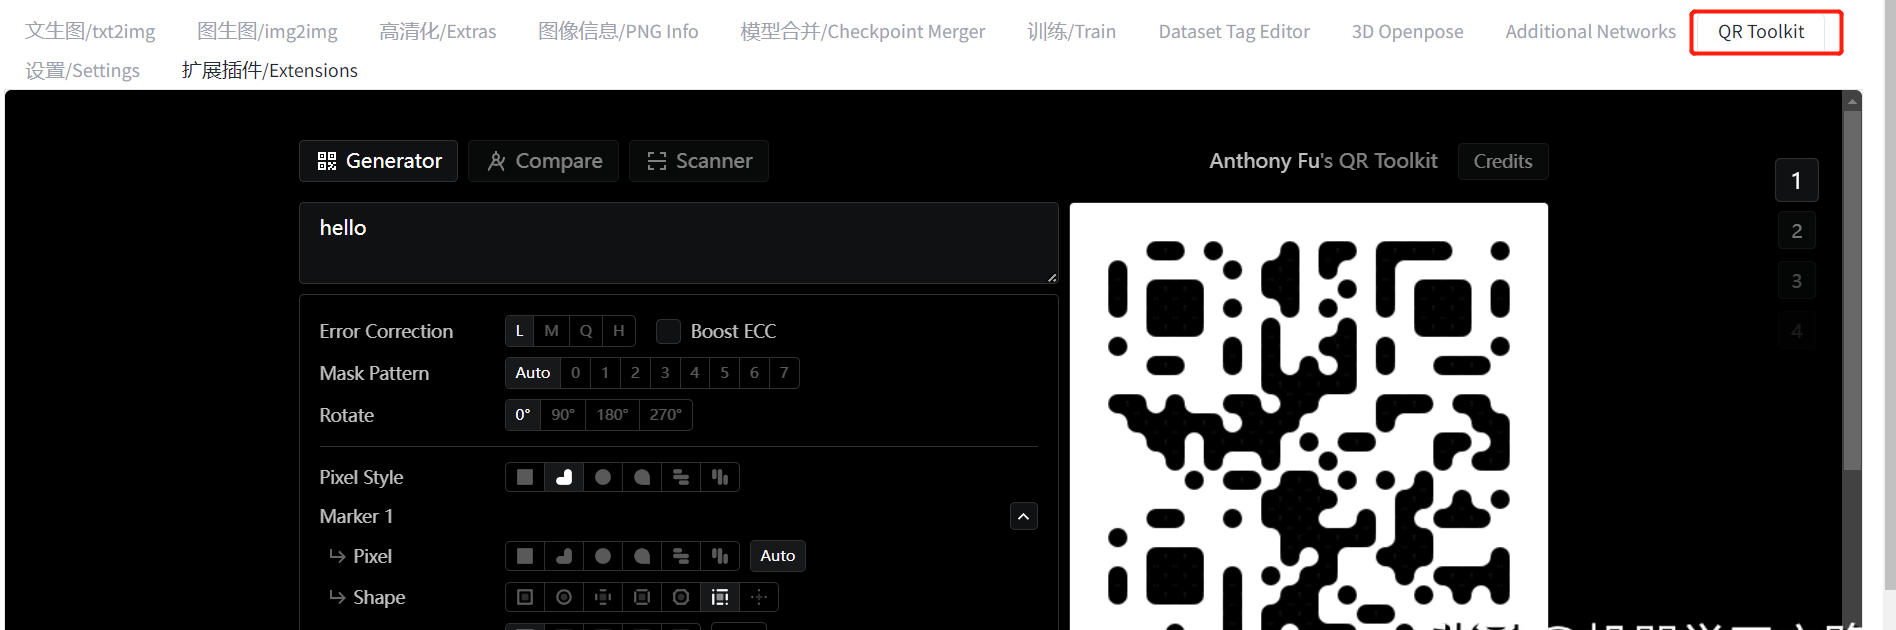The width and height of the screenshot is (1896, 630).
Task: Open QR Toolkit tab
Action: pyautogui.click(x=1761, y=31)
